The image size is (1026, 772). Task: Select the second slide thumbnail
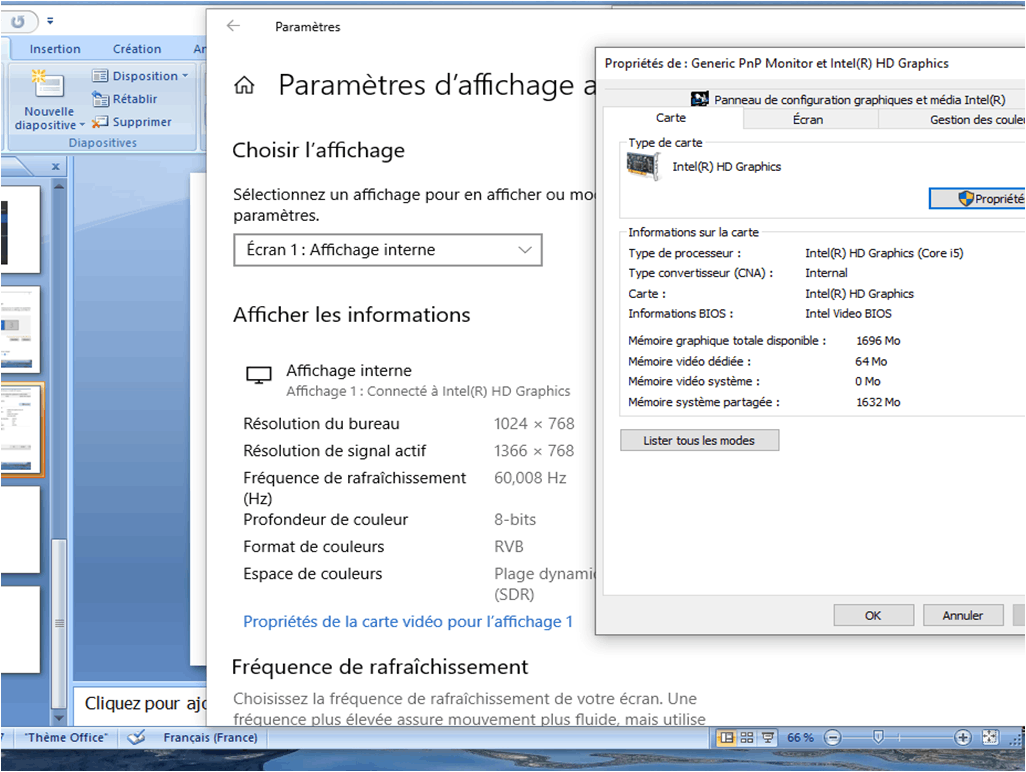pos(20,329)
